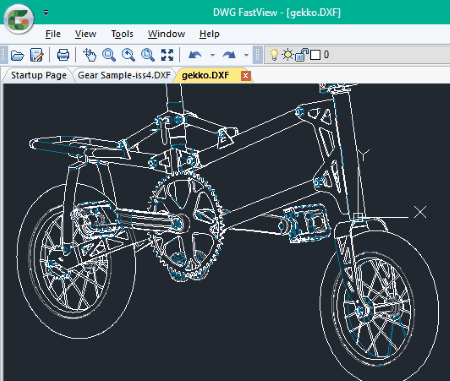Screen dimensions: 450x381
Task: Click the Undo arrow icon
Action: (195, 55)
